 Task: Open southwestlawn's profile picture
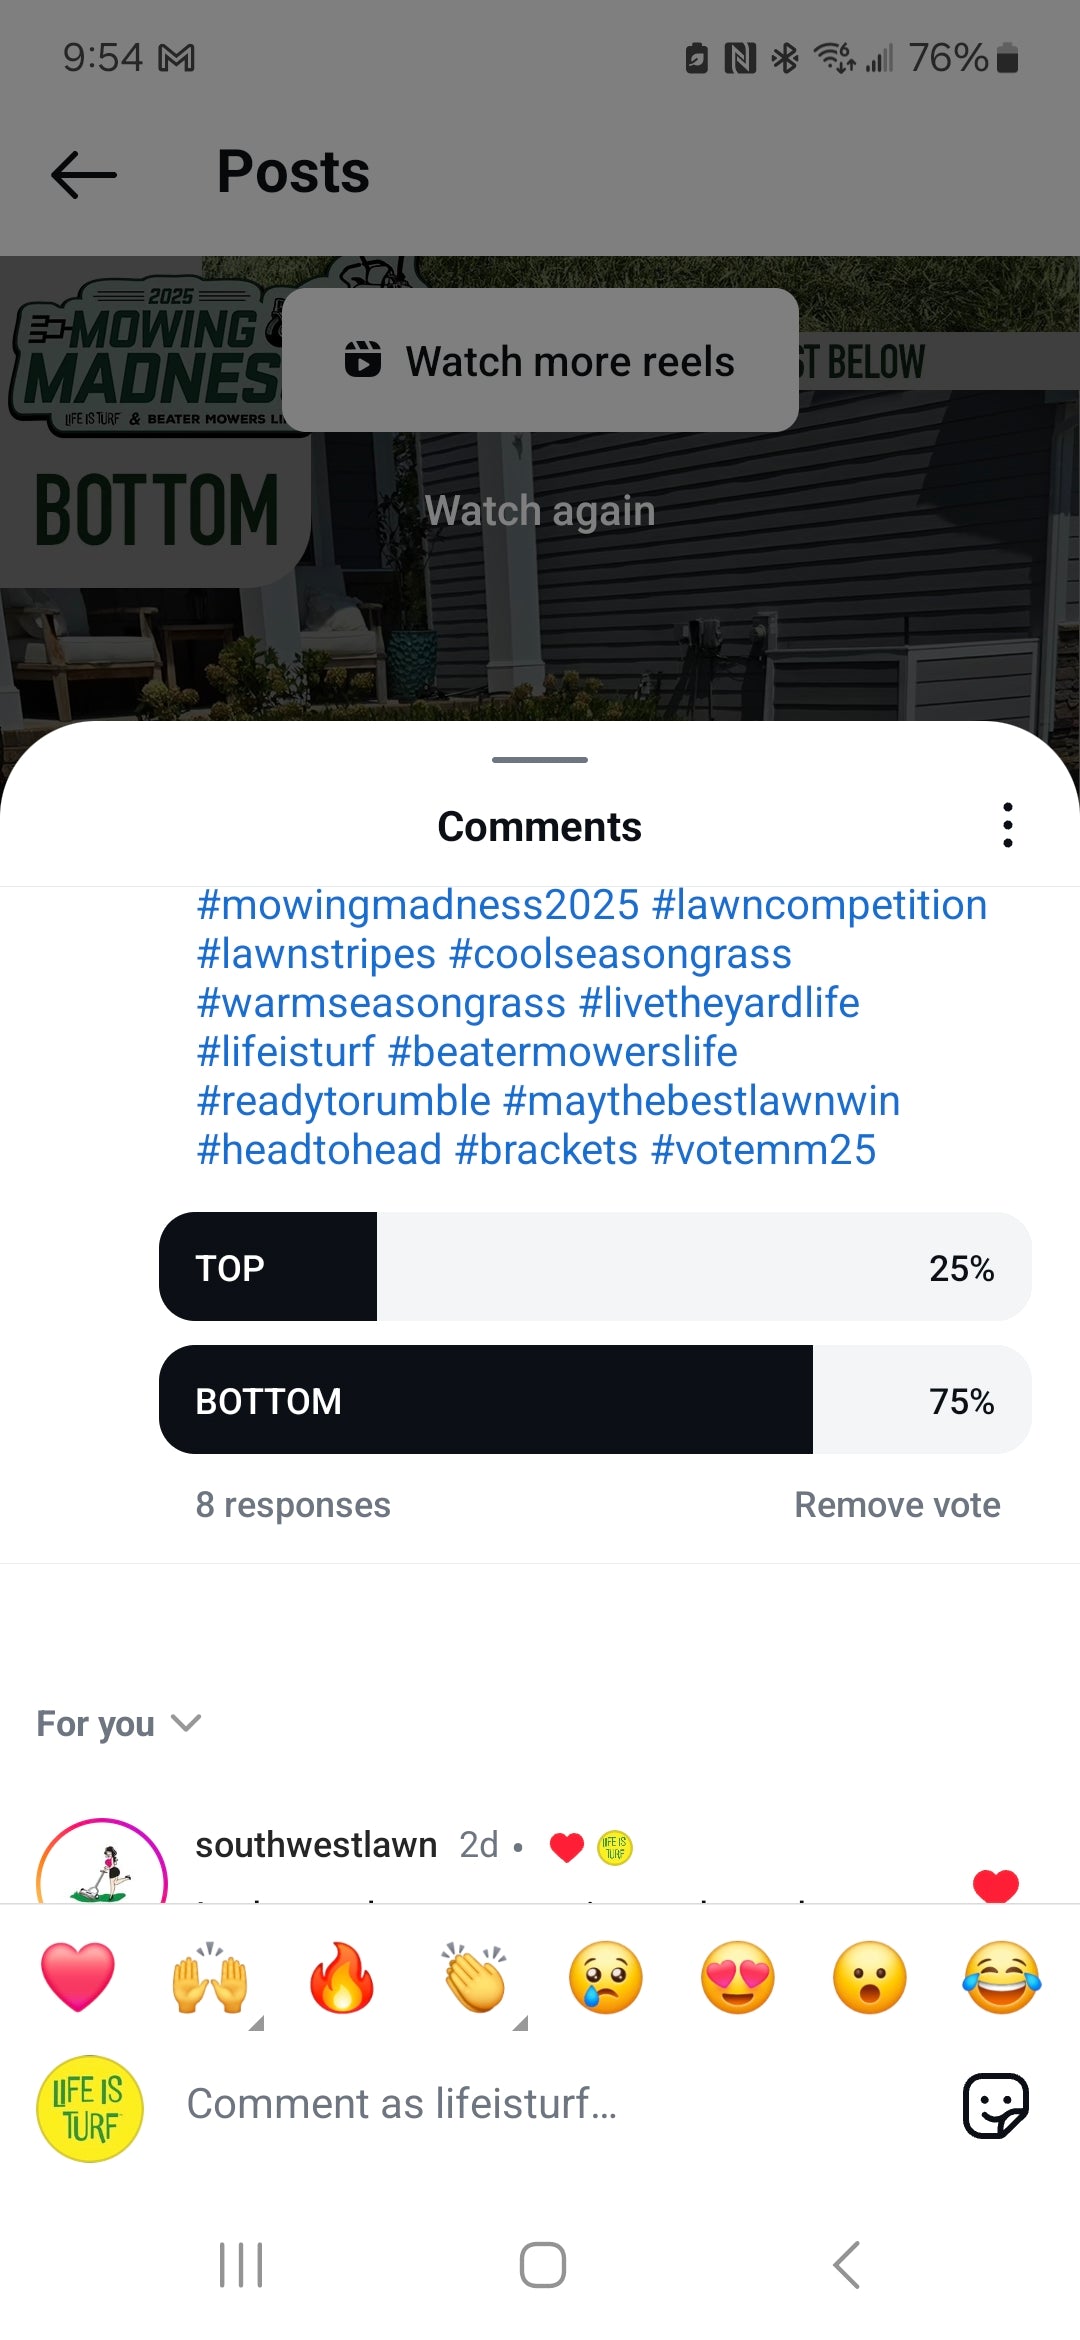pos(101,1868)
